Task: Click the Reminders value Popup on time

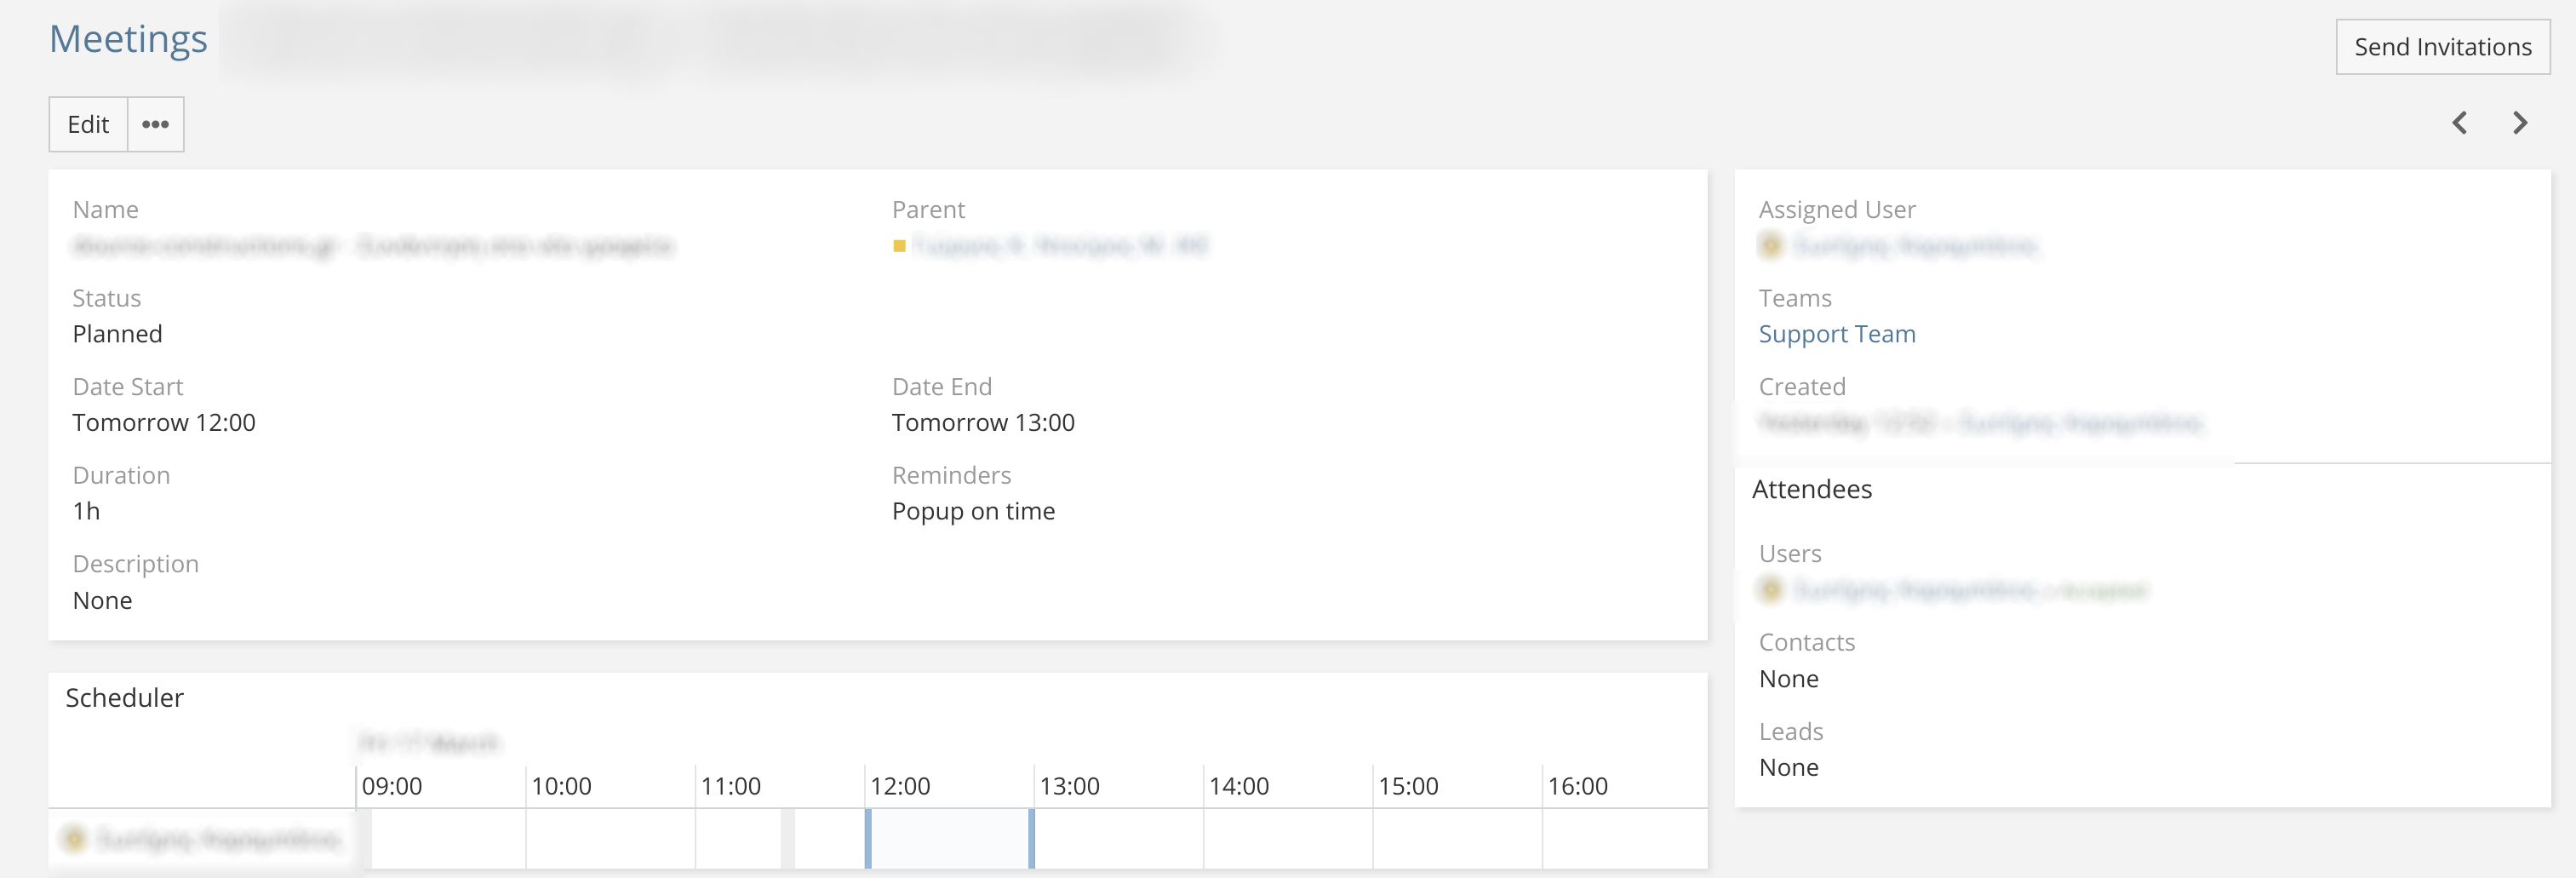Action: (x=973, y=512)
